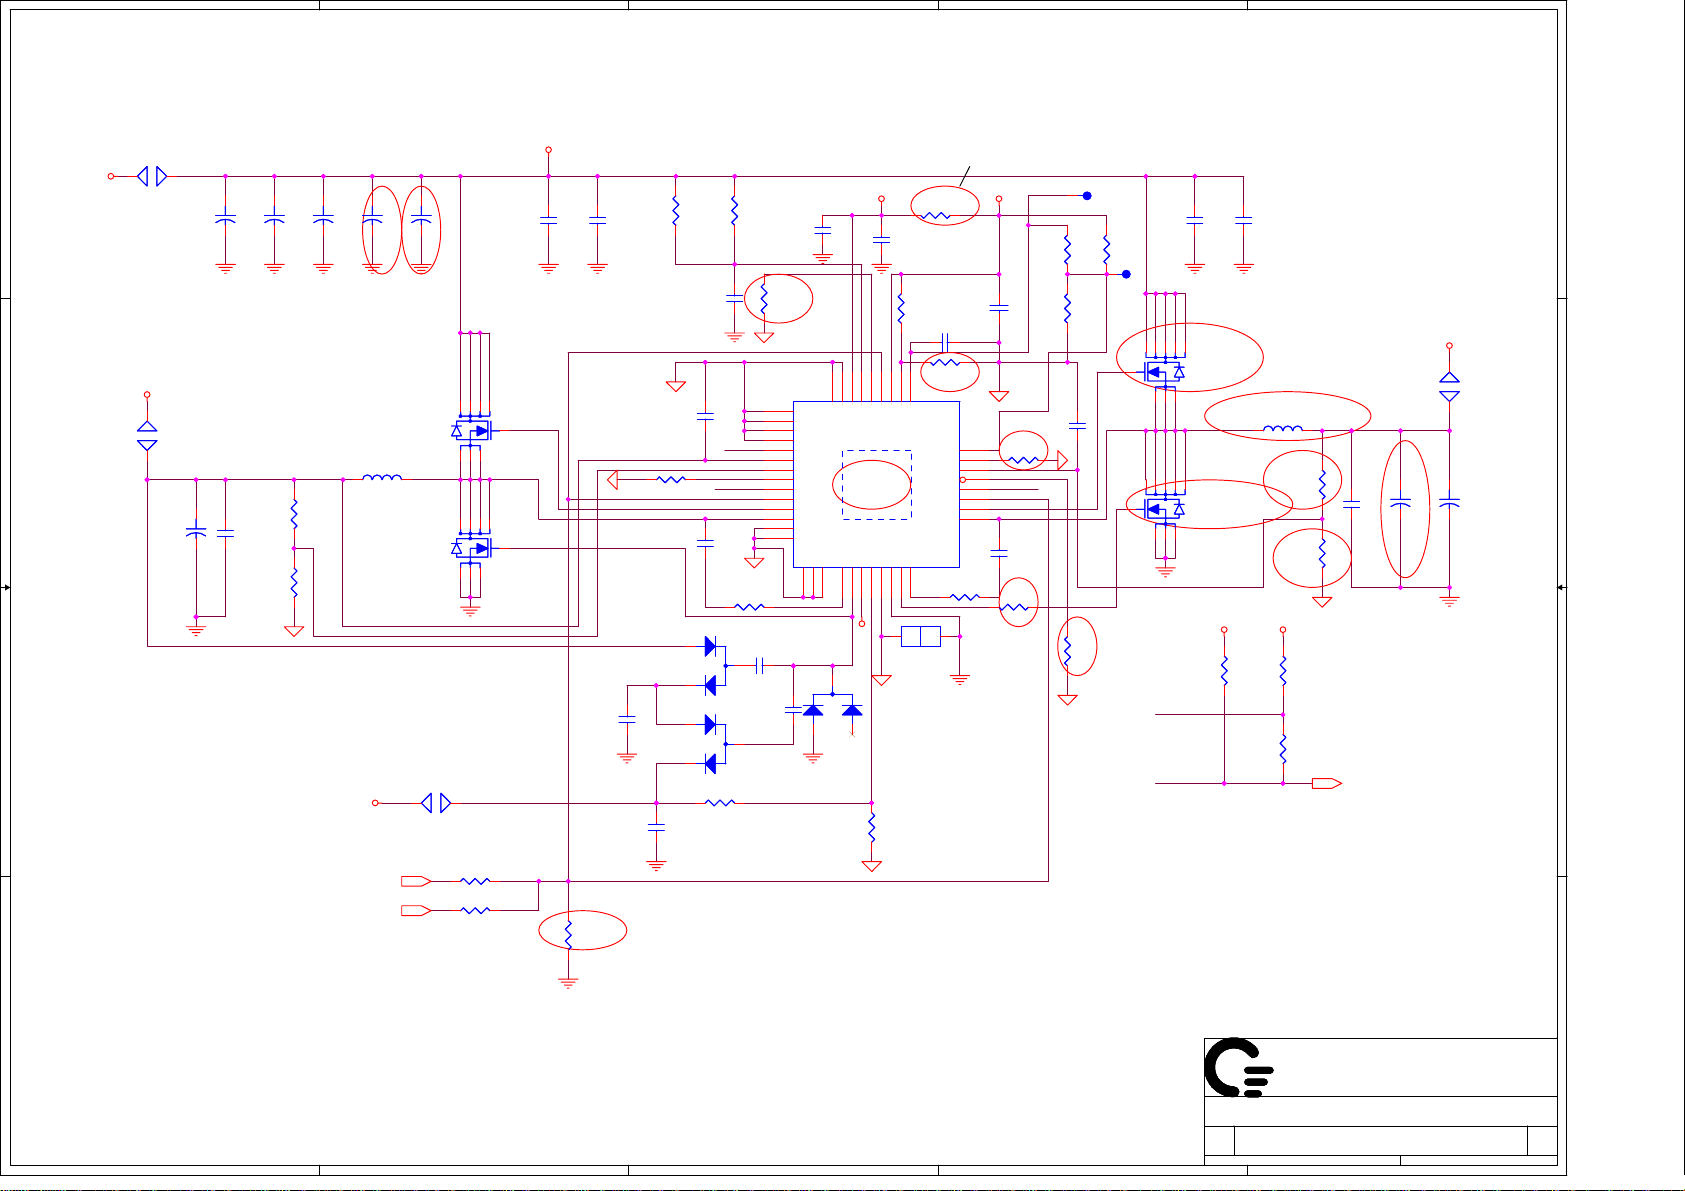Screen dimensions: 1685x1191
Task: Select the topmost diode in the four-diode stack
Action: 711,646
